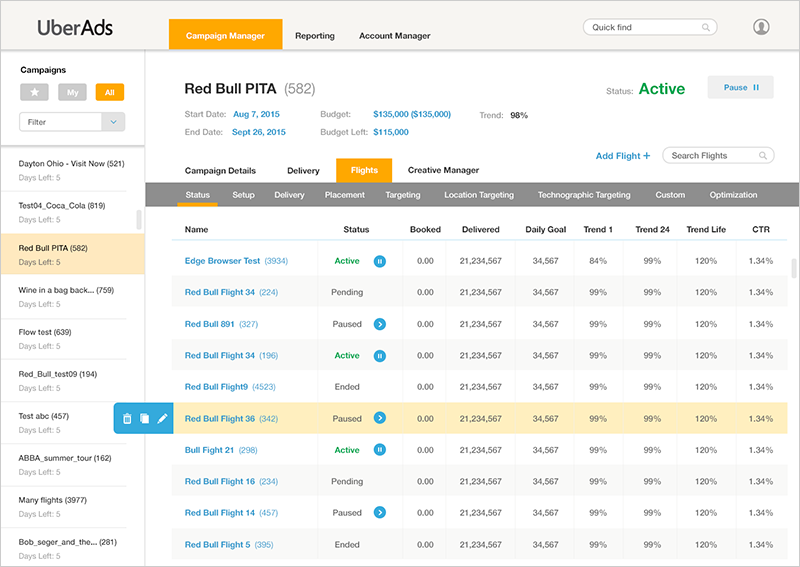Select the Placement sub-tab
Image resolution: width=800 pixels, height=567 pixels.
345,195
